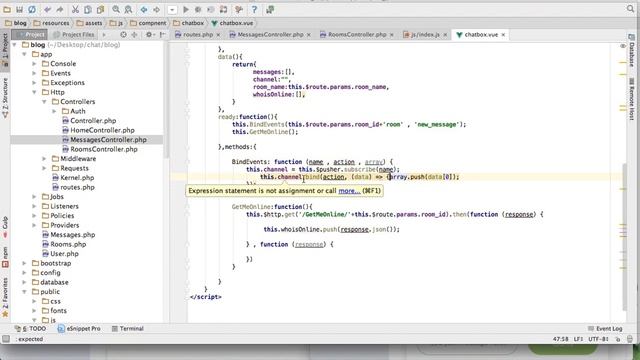Click the resources breadcrumb folder
This screenshot has height=360, width=640.
click(x=51, y=23)
